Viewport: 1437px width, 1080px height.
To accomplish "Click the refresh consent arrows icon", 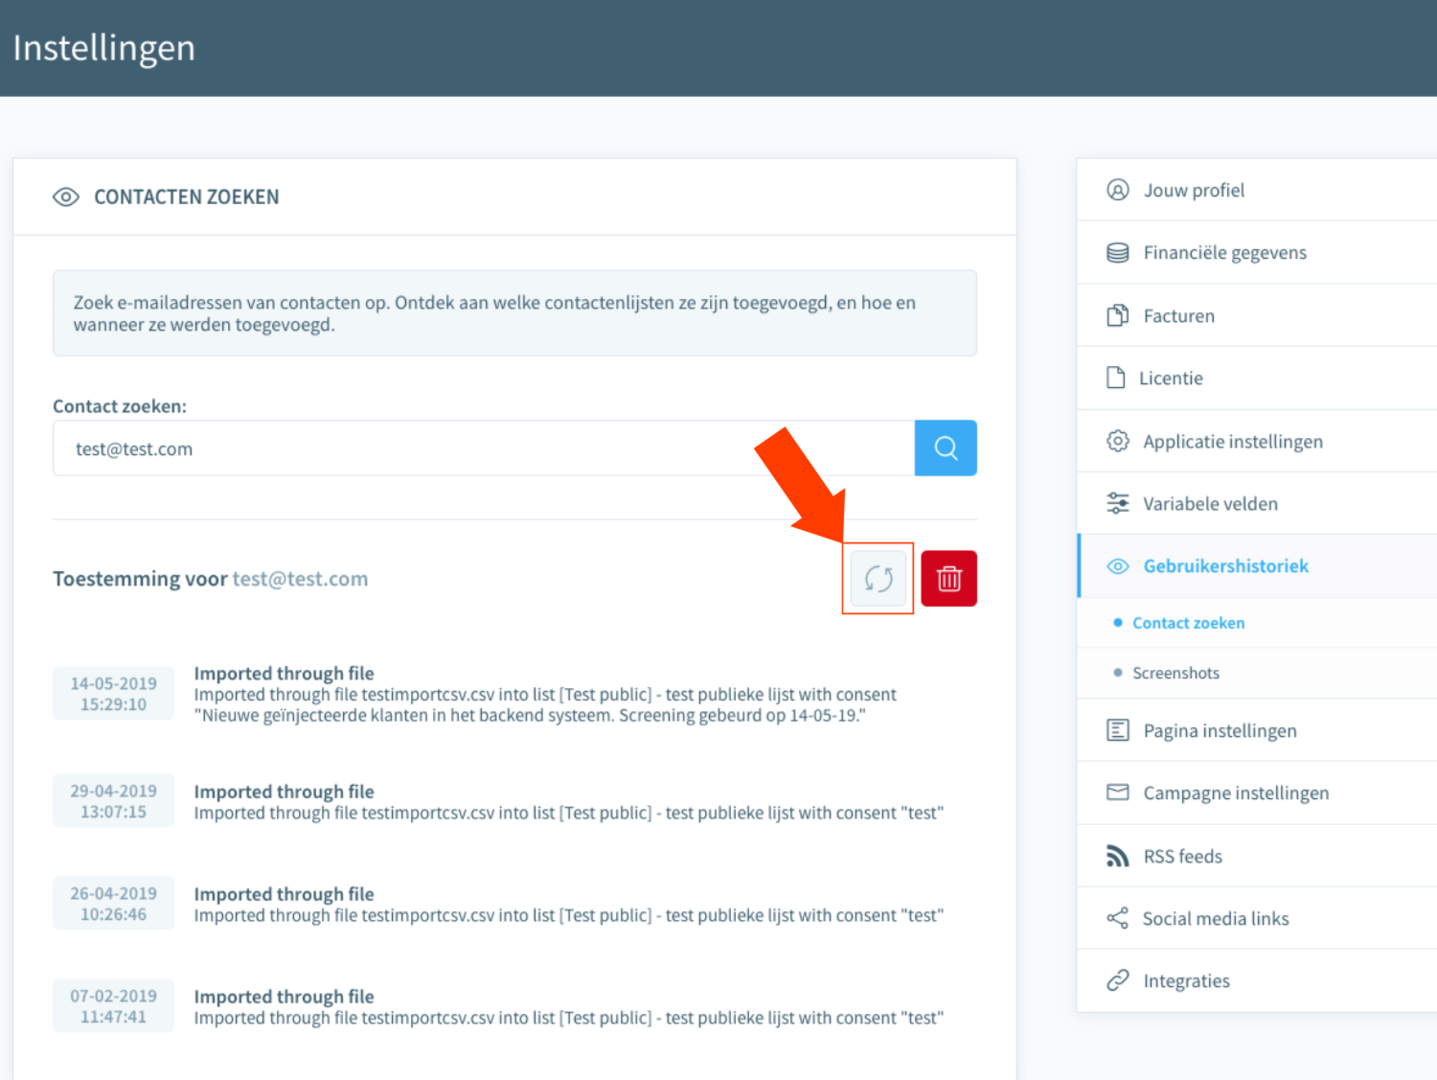I will coord(878,579).
